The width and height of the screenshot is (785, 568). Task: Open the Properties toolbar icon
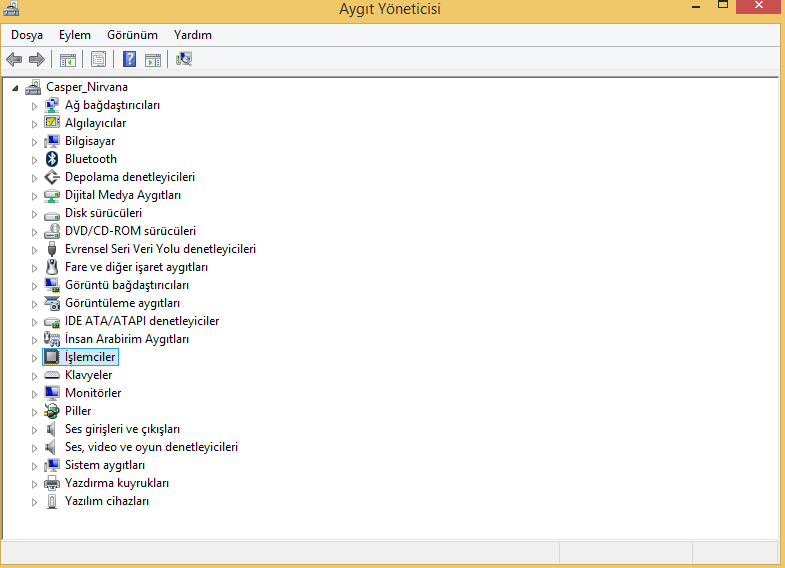tap(99, 60)
